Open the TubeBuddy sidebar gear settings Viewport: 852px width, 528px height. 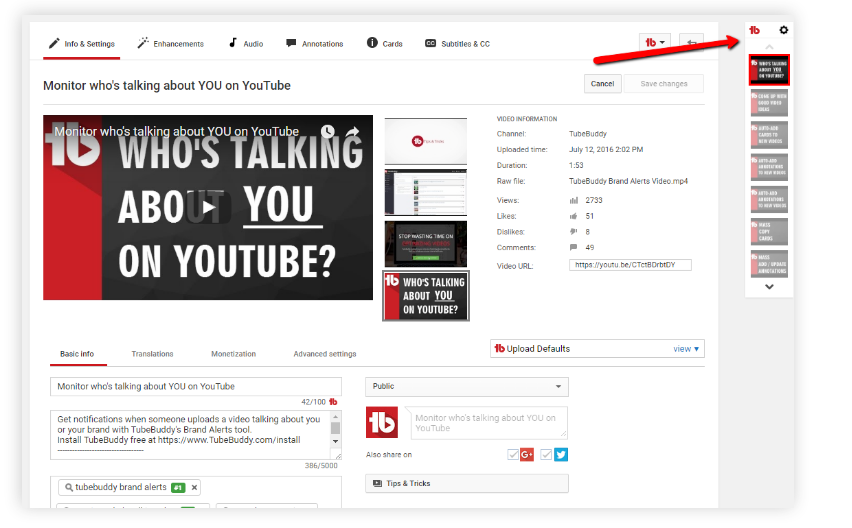(784, 30)
